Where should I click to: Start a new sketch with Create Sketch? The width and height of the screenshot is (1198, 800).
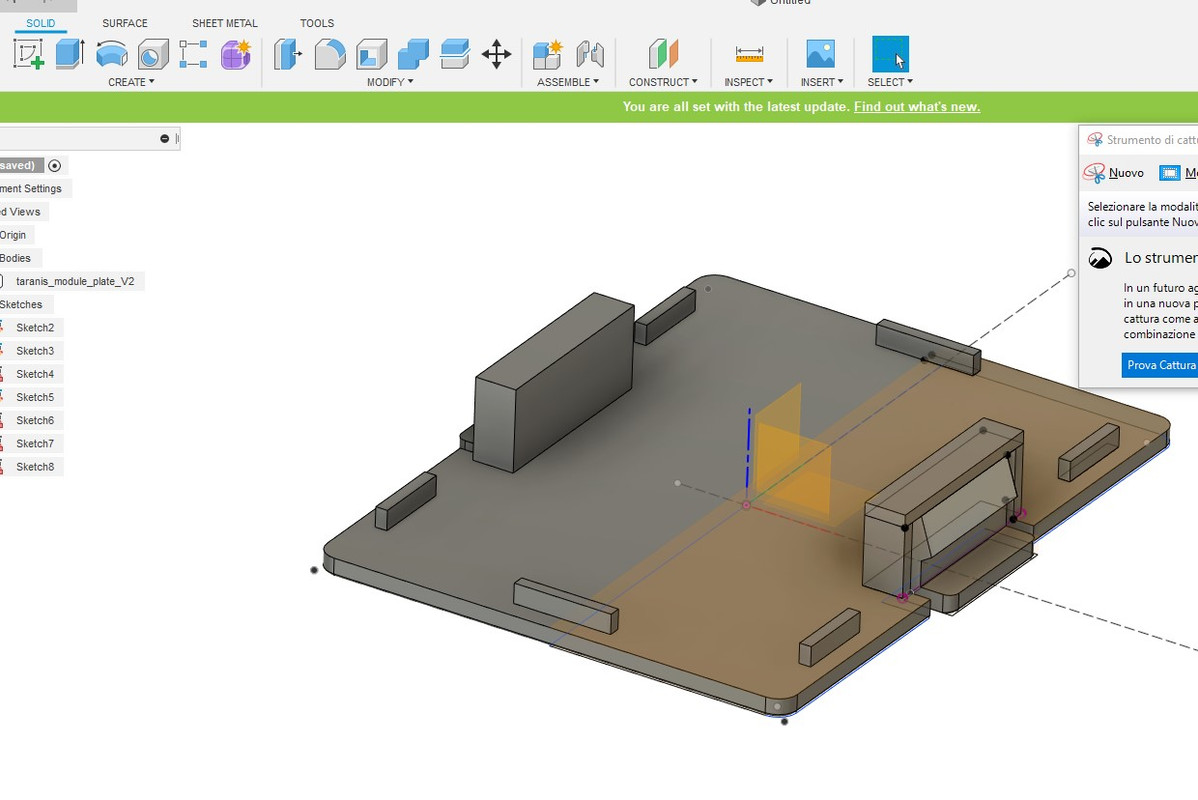(x=28, y=54)
